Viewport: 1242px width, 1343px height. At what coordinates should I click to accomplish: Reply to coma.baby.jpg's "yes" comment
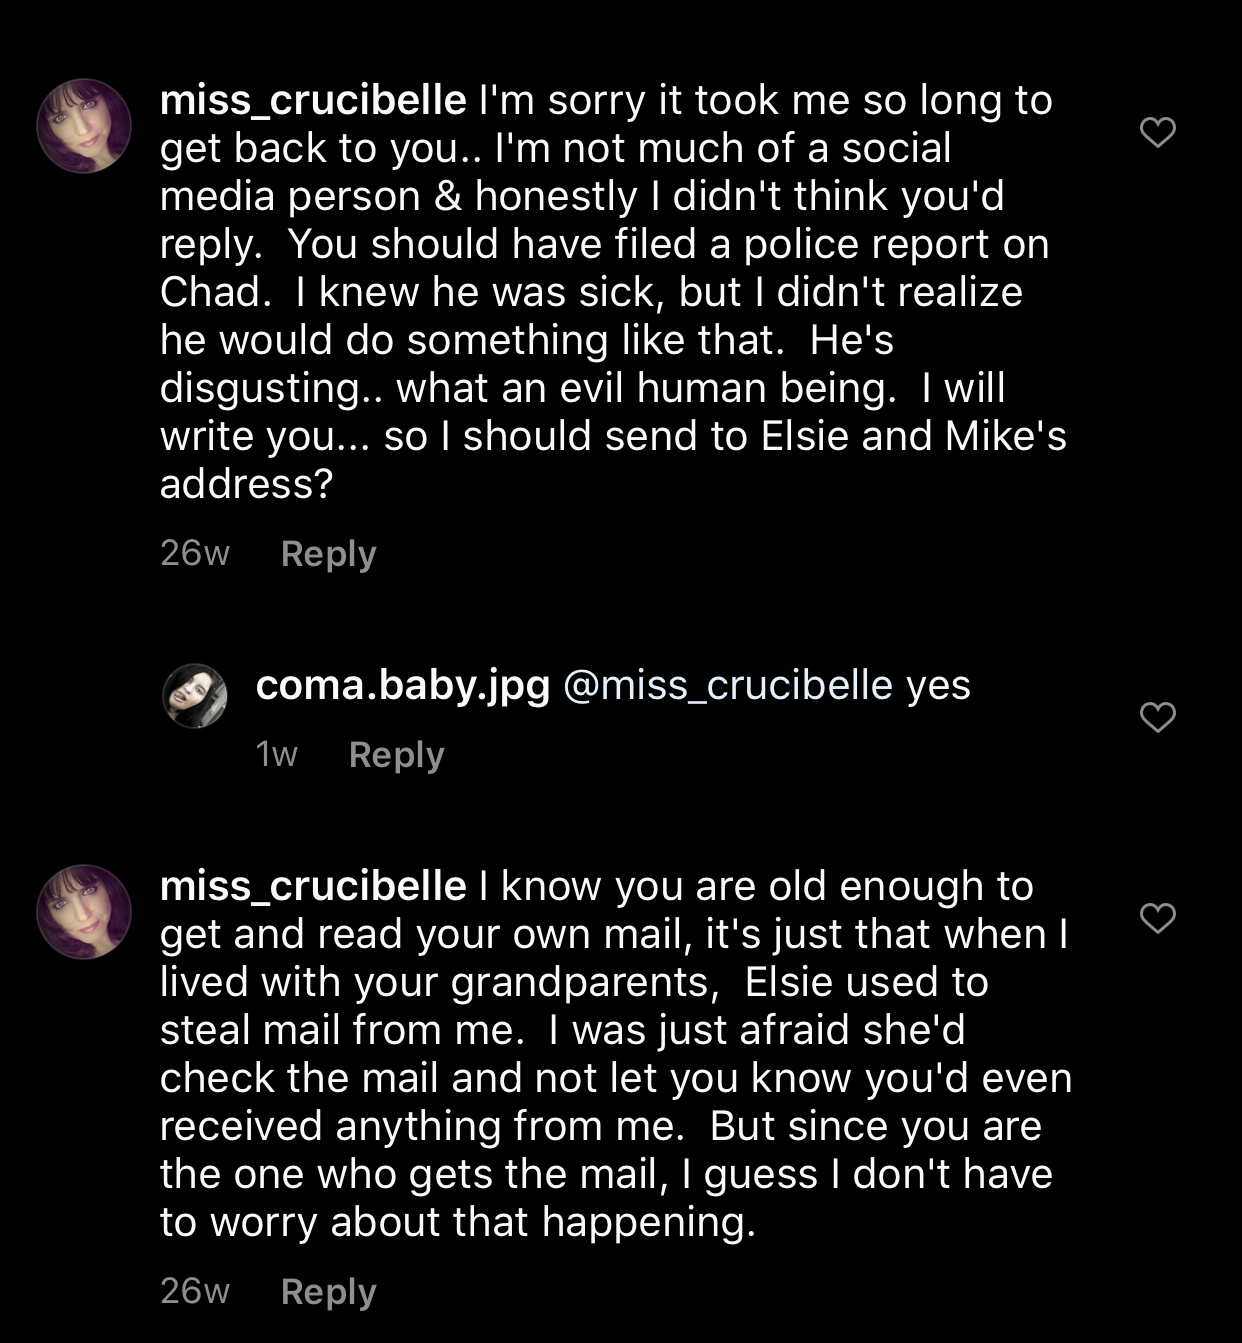point(396,755)
